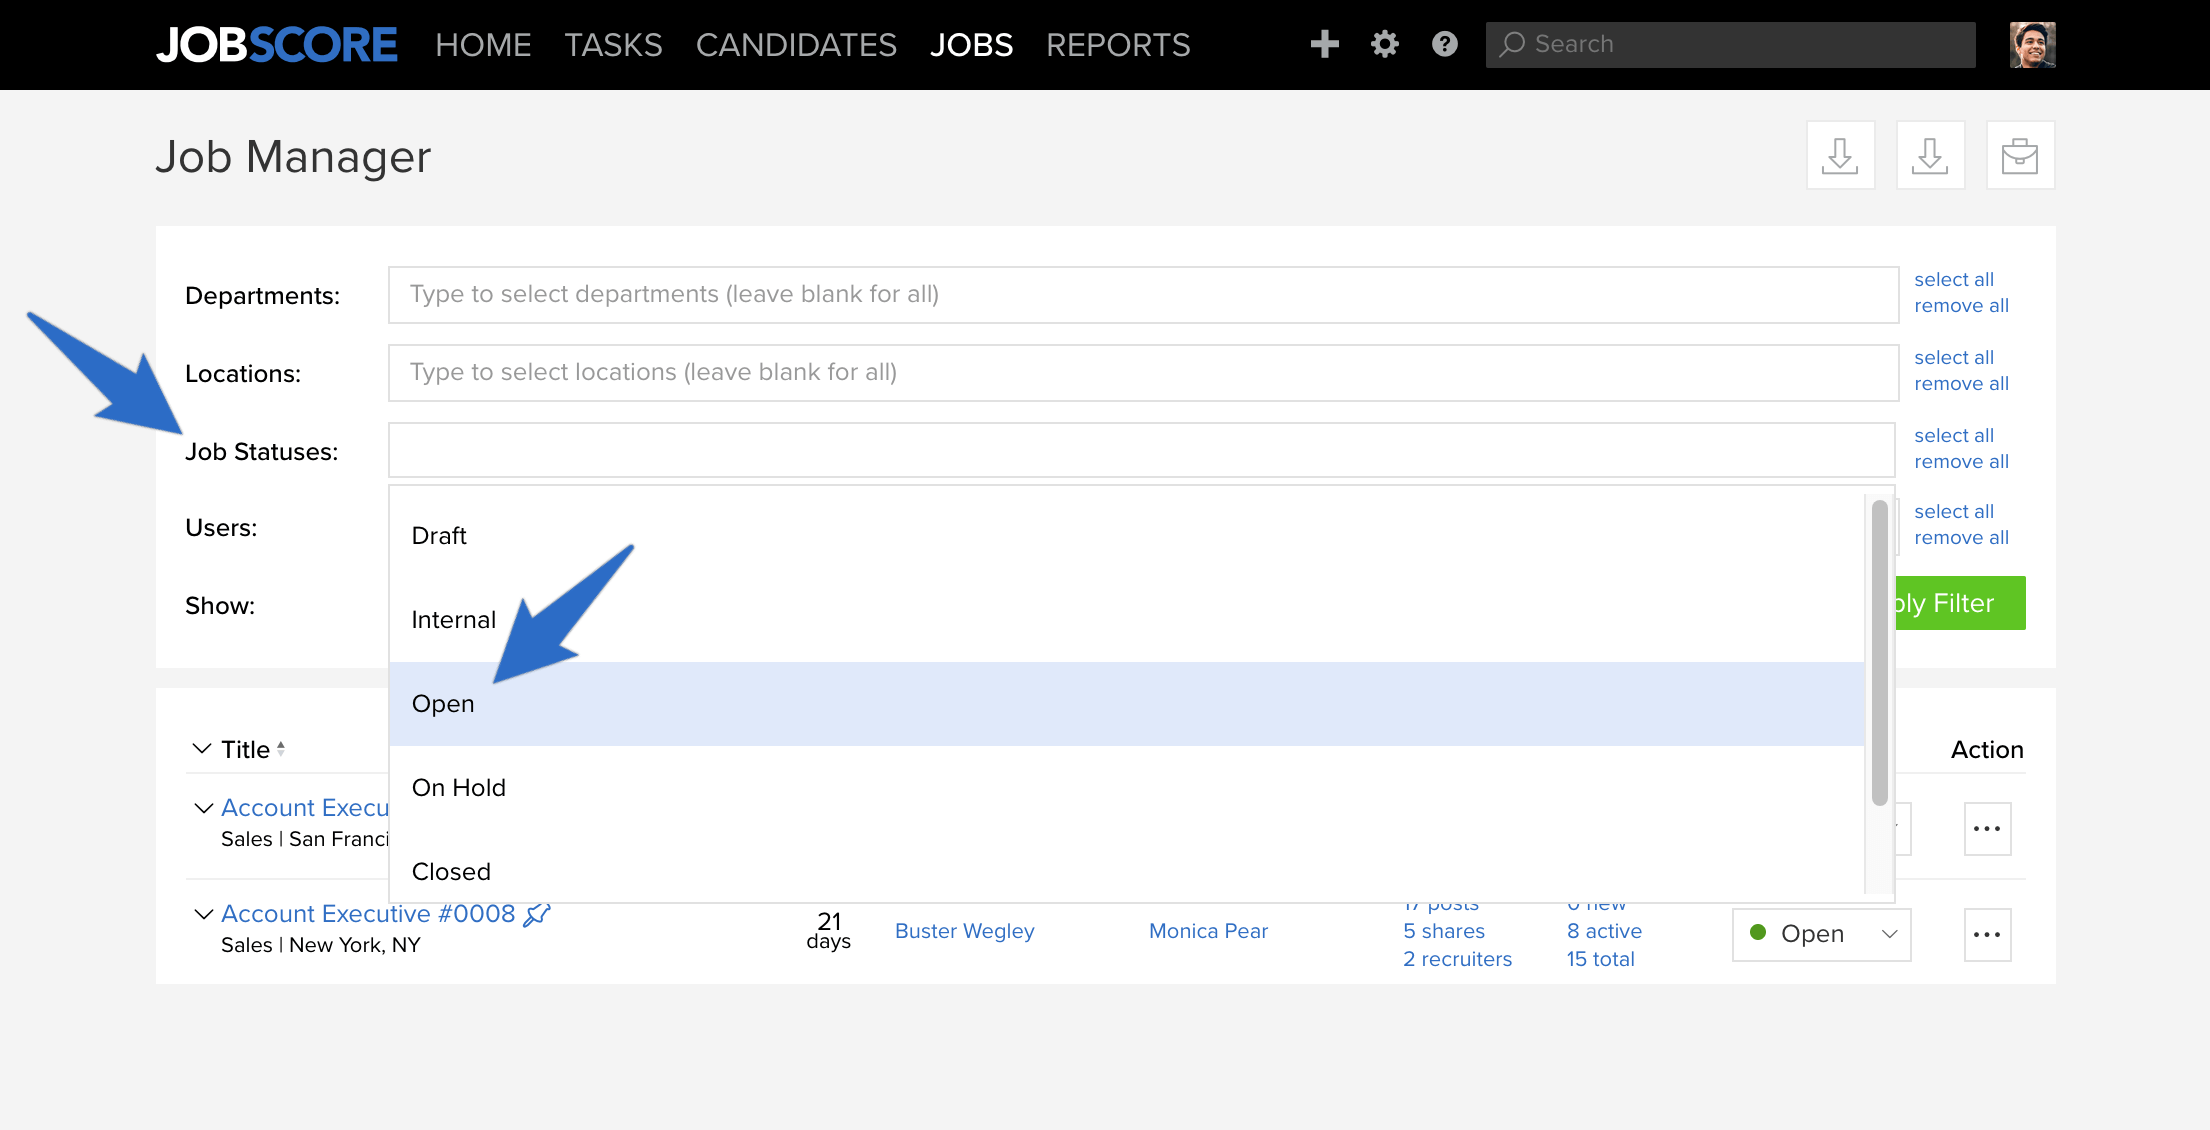The image size is (2210, 1130).
Task: Click the briefcase icon button
Action: (2020, 155)
